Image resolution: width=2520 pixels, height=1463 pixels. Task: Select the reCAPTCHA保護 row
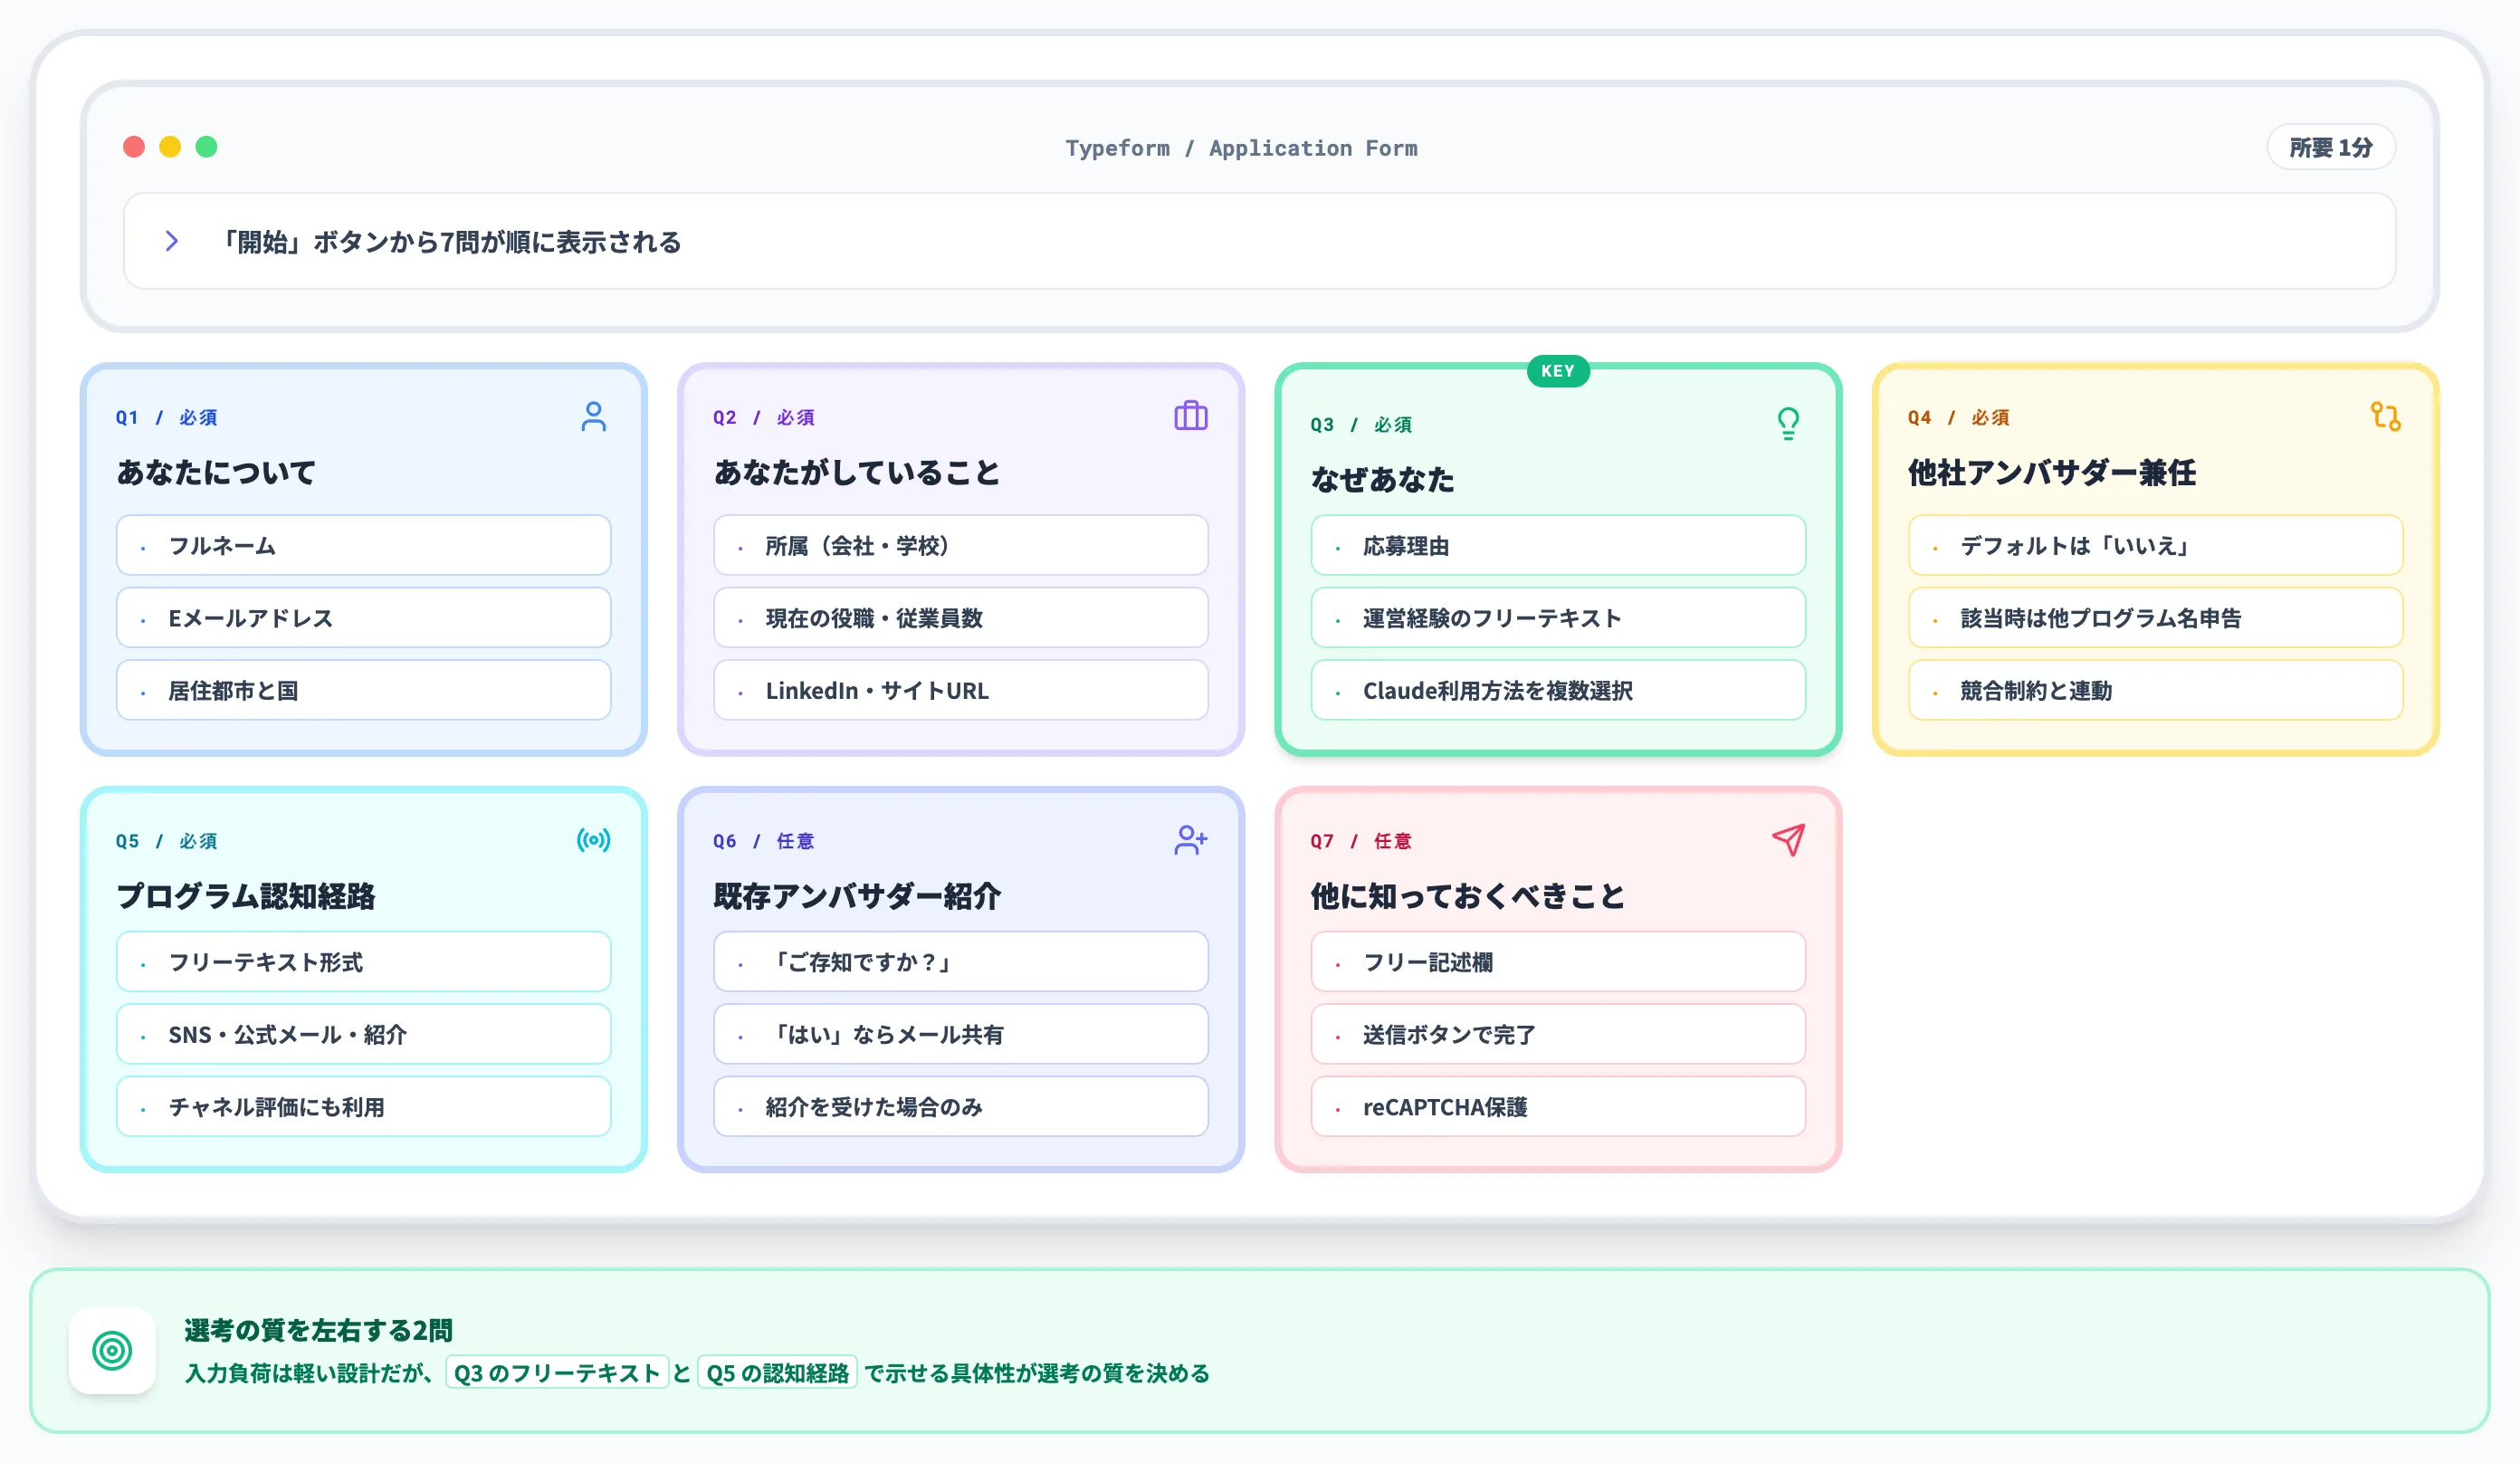coord(1558,1107)
